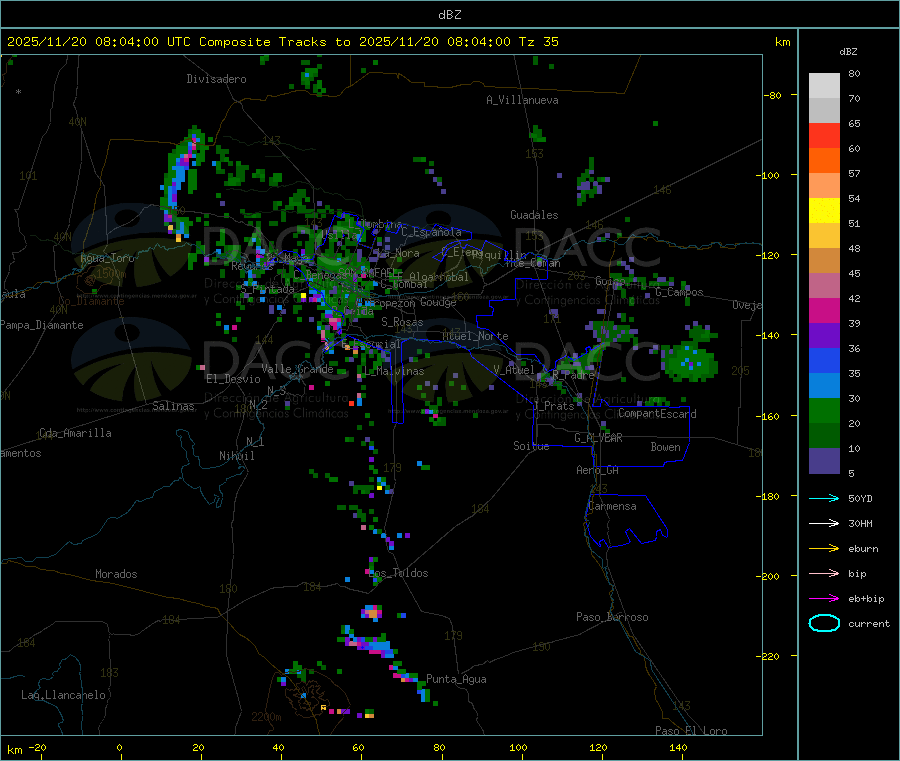Pick the slate 5–10 dBZ swatch
This screenshot has height=761, width=900.
824,461
